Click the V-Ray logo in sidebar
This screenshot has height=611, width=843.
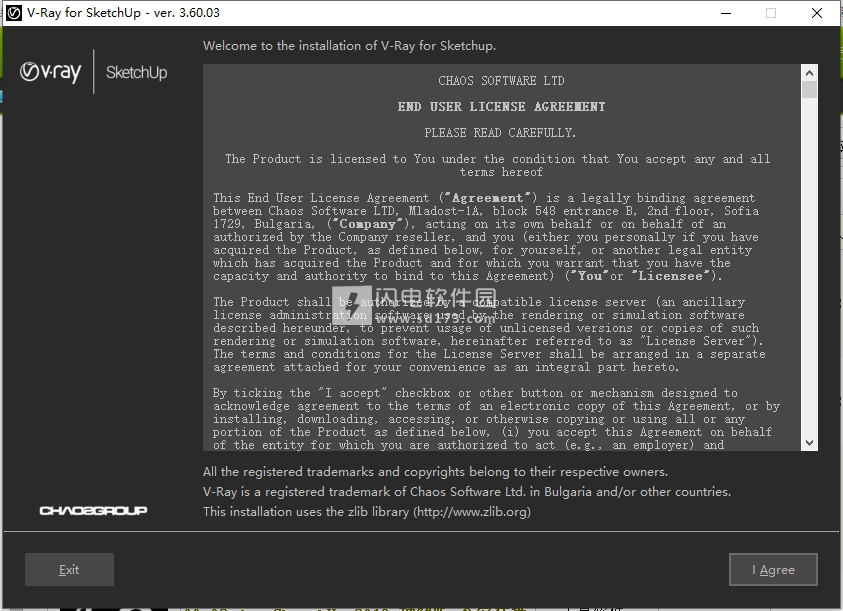point(51,72)
